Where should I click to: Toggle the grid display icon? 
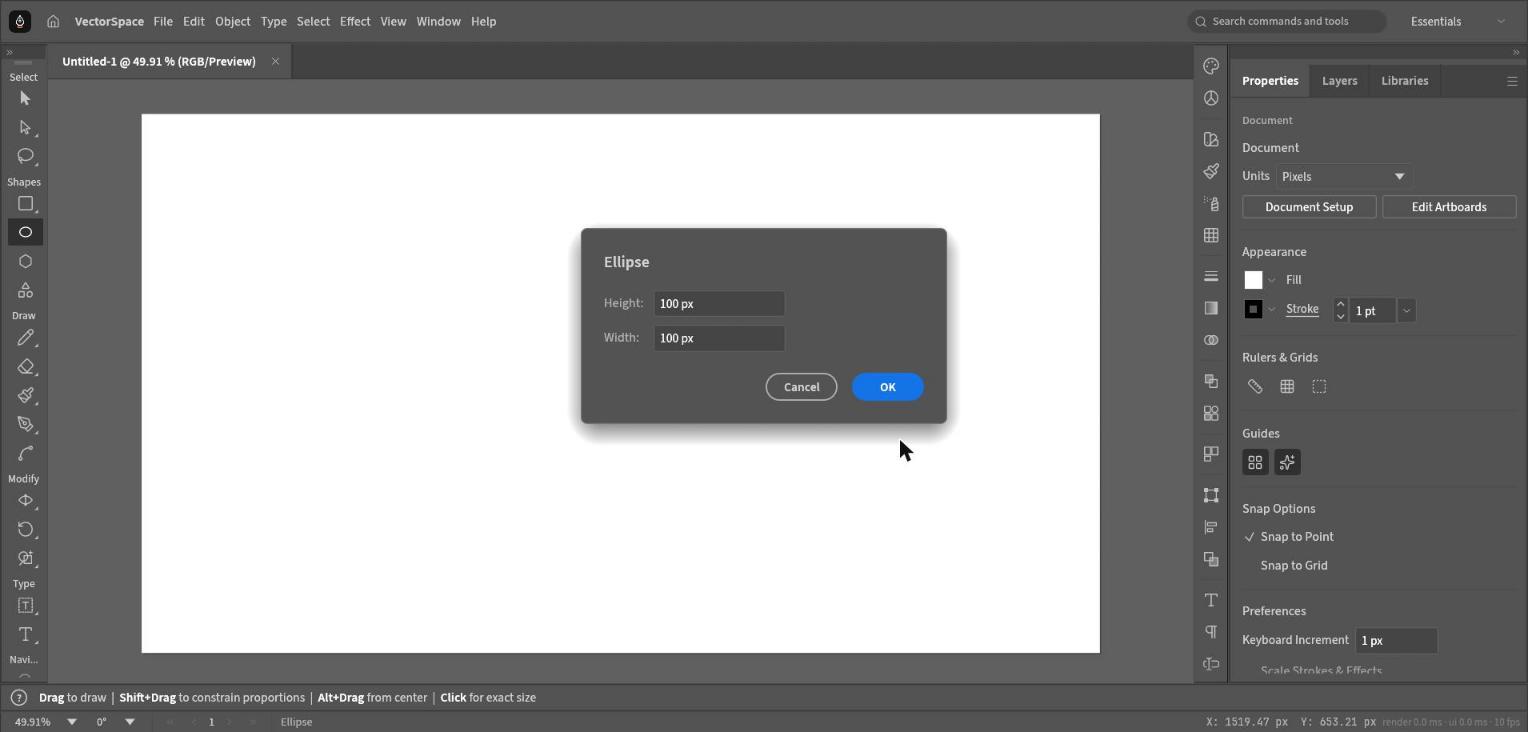click(x=1287, y=386)
